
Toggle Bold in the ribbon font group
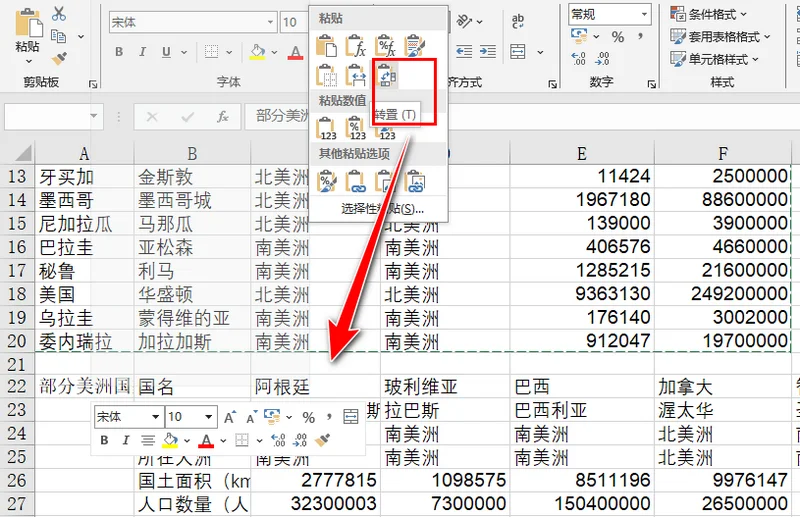tap(119, 52)
